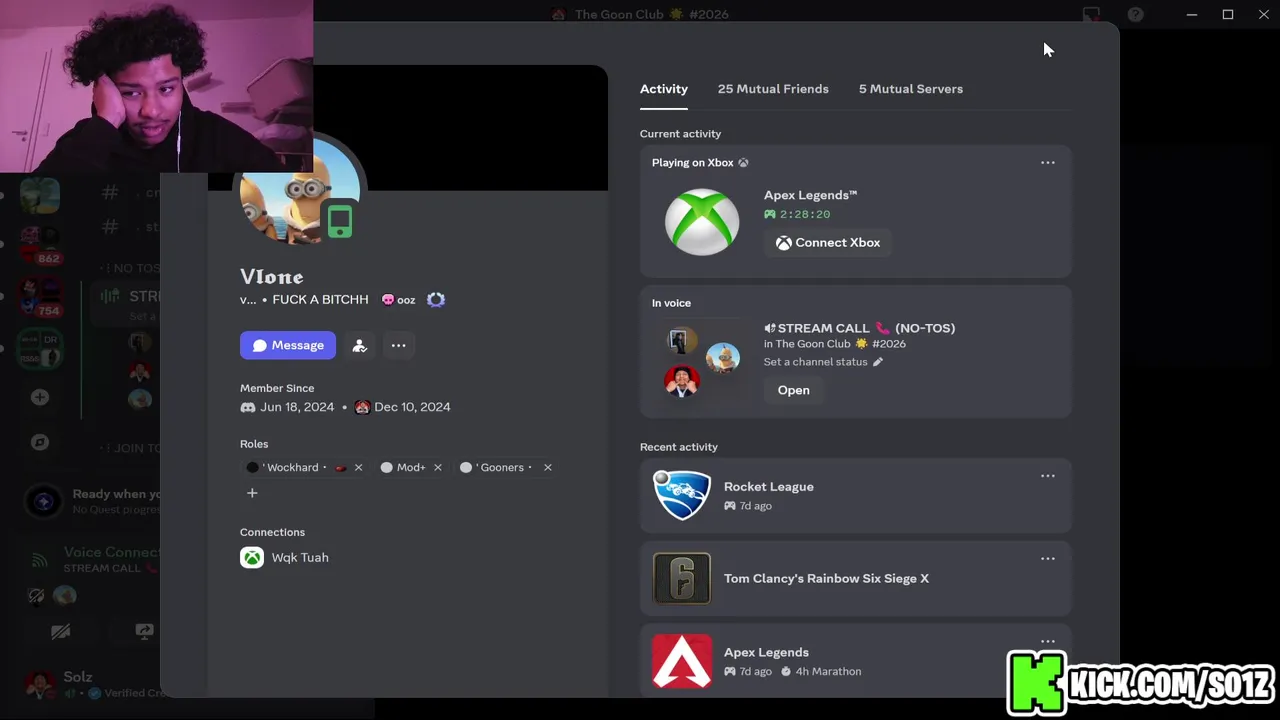Open the 25 Mutual Friends tab
This screenshot has height=720, width=1280.
point(773,89)
